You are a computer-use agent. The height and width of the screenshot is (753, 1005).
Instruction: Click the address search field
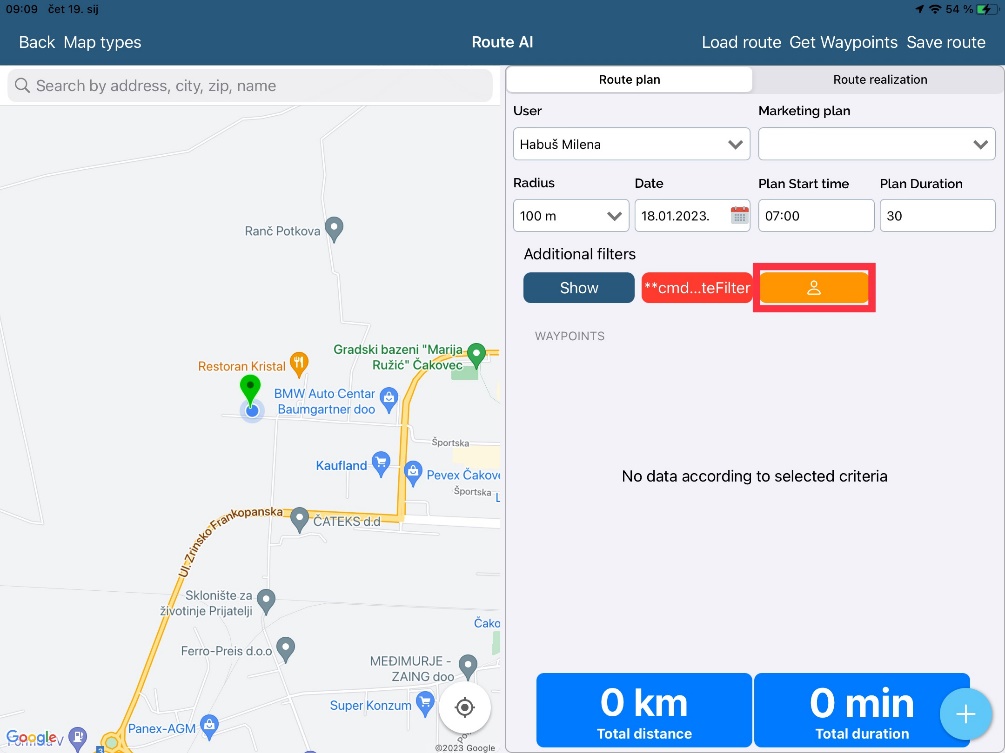(x=250, y=86)
